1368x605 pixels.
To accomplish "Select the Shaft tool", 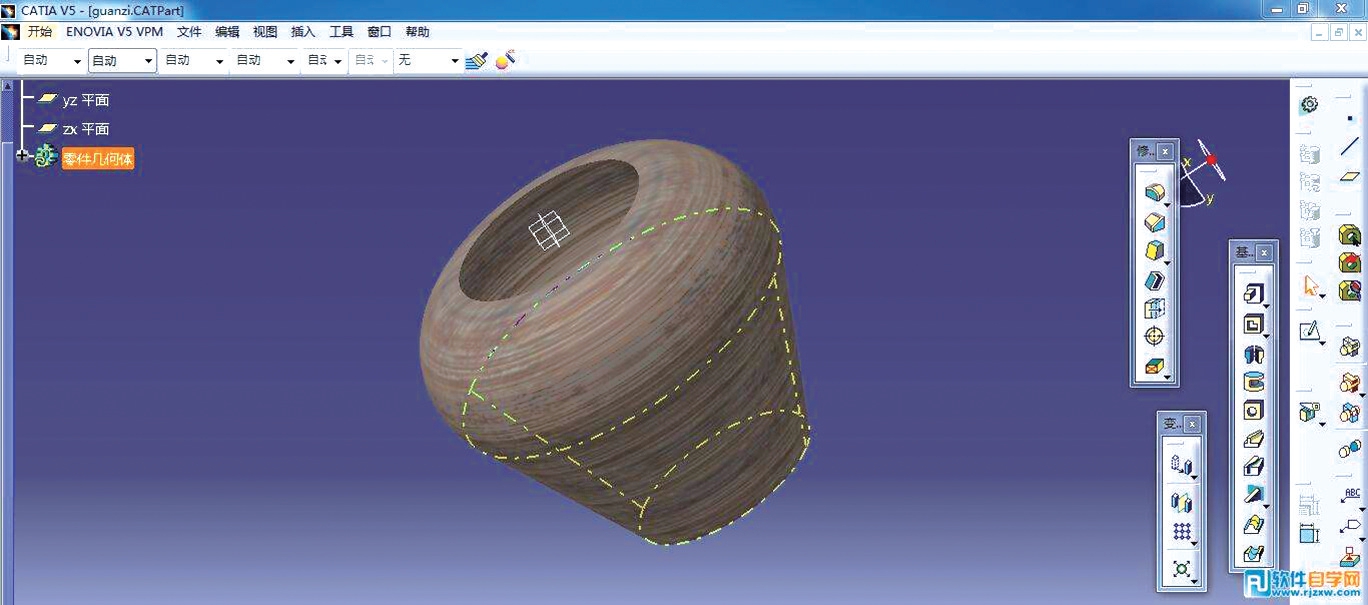I will (x=1253, y=353).
